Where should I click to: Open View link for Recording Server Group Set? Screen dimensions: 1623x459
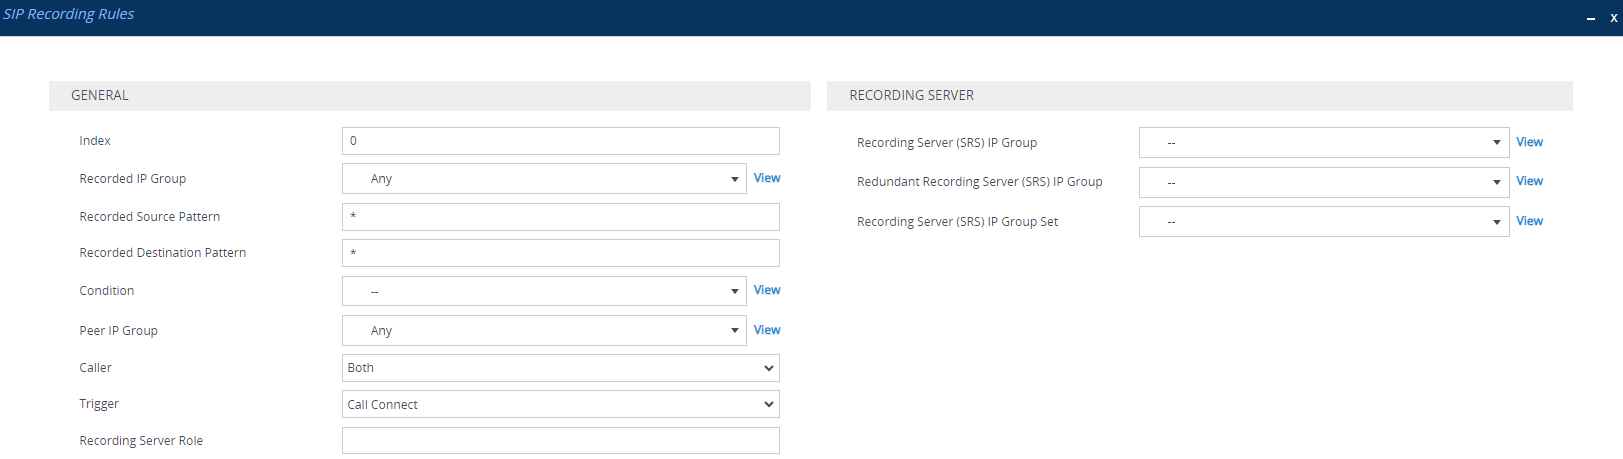(1529, 221)
